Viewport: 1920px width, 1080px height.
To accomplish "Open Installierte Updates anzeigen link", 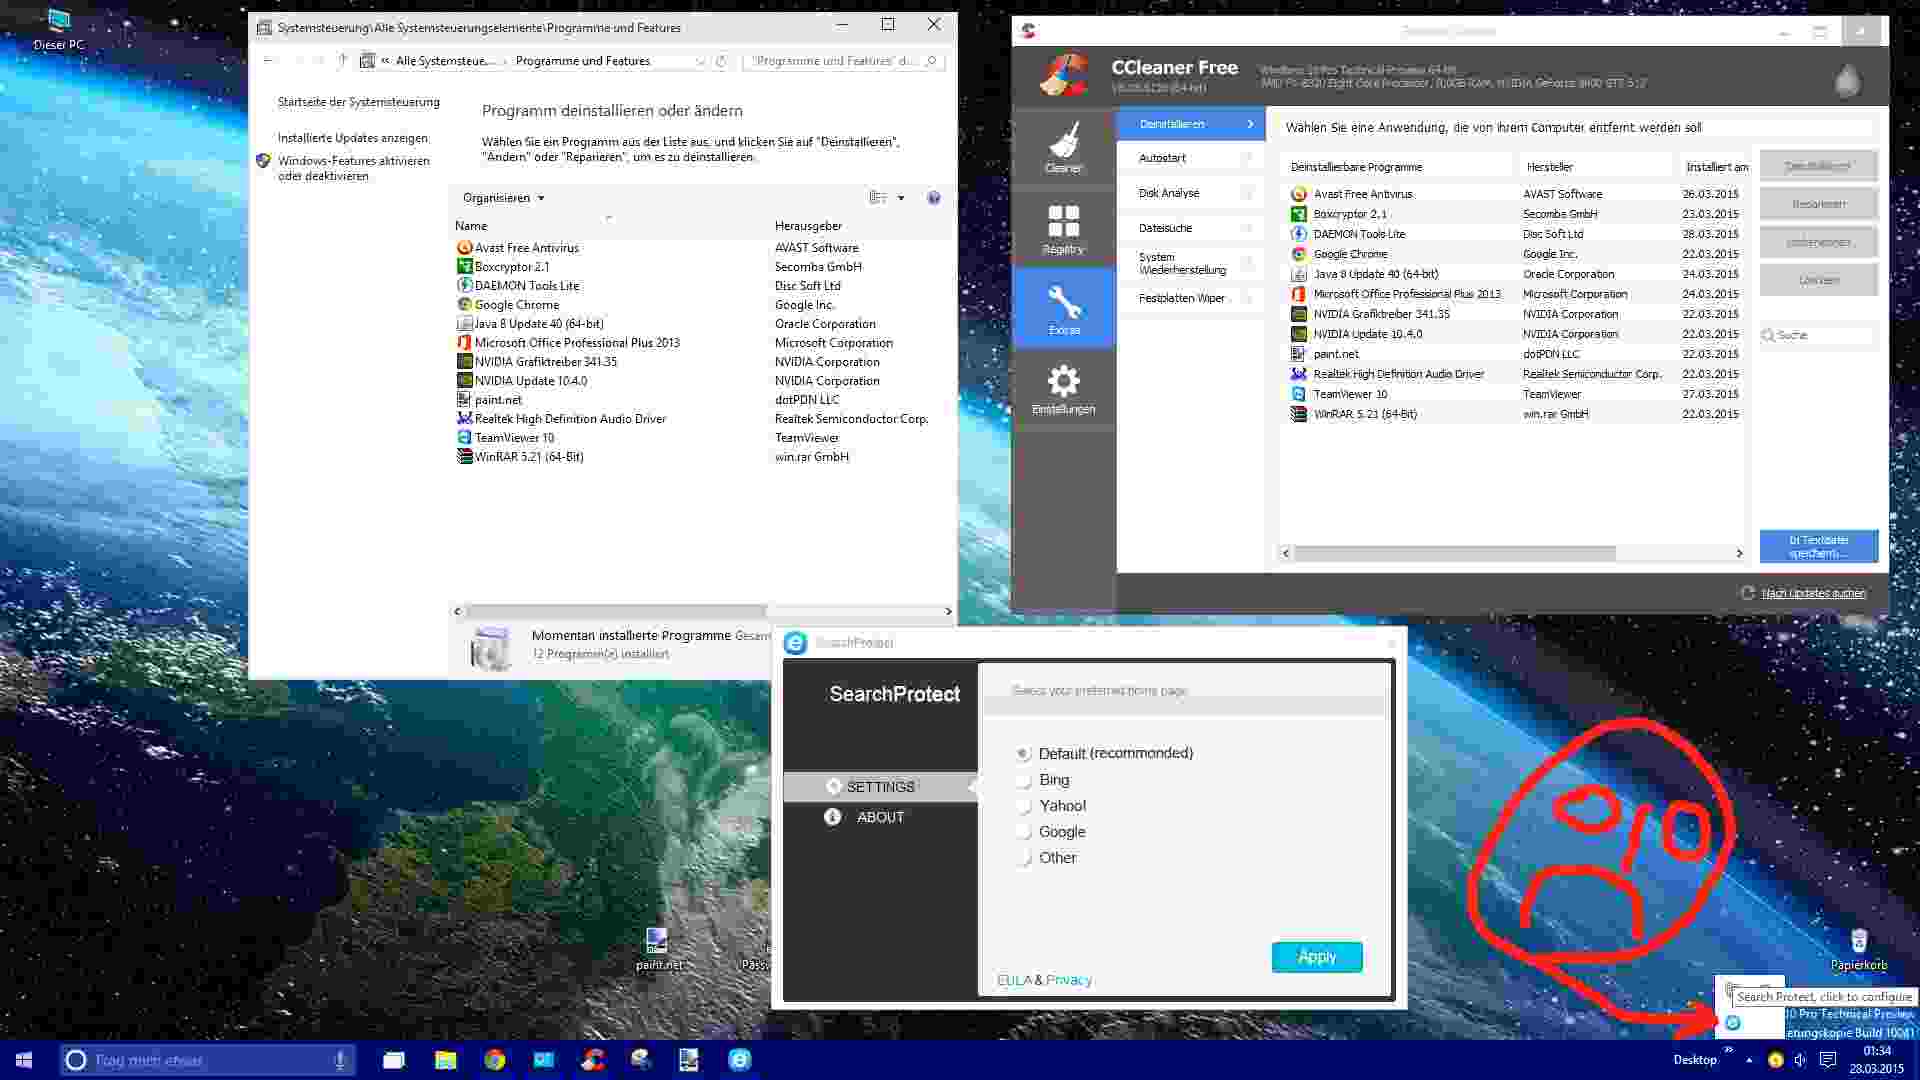I will 353,138.
